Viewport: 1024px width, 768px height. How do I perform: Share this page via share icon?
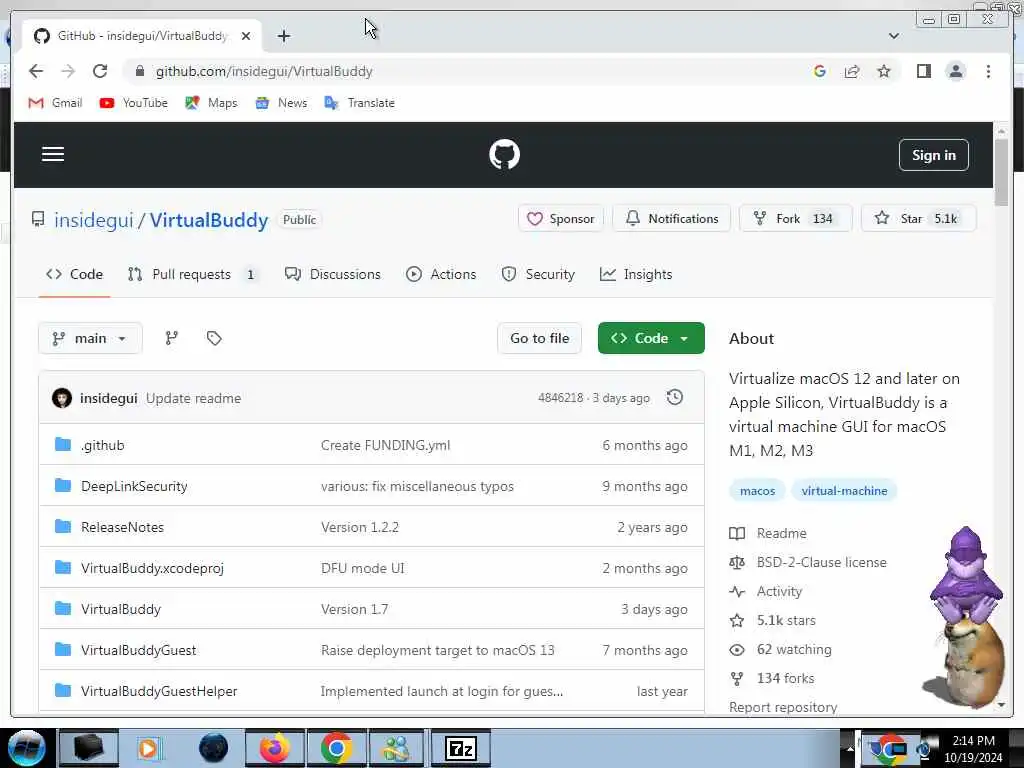pyautogui.click(x=852, y=71)
